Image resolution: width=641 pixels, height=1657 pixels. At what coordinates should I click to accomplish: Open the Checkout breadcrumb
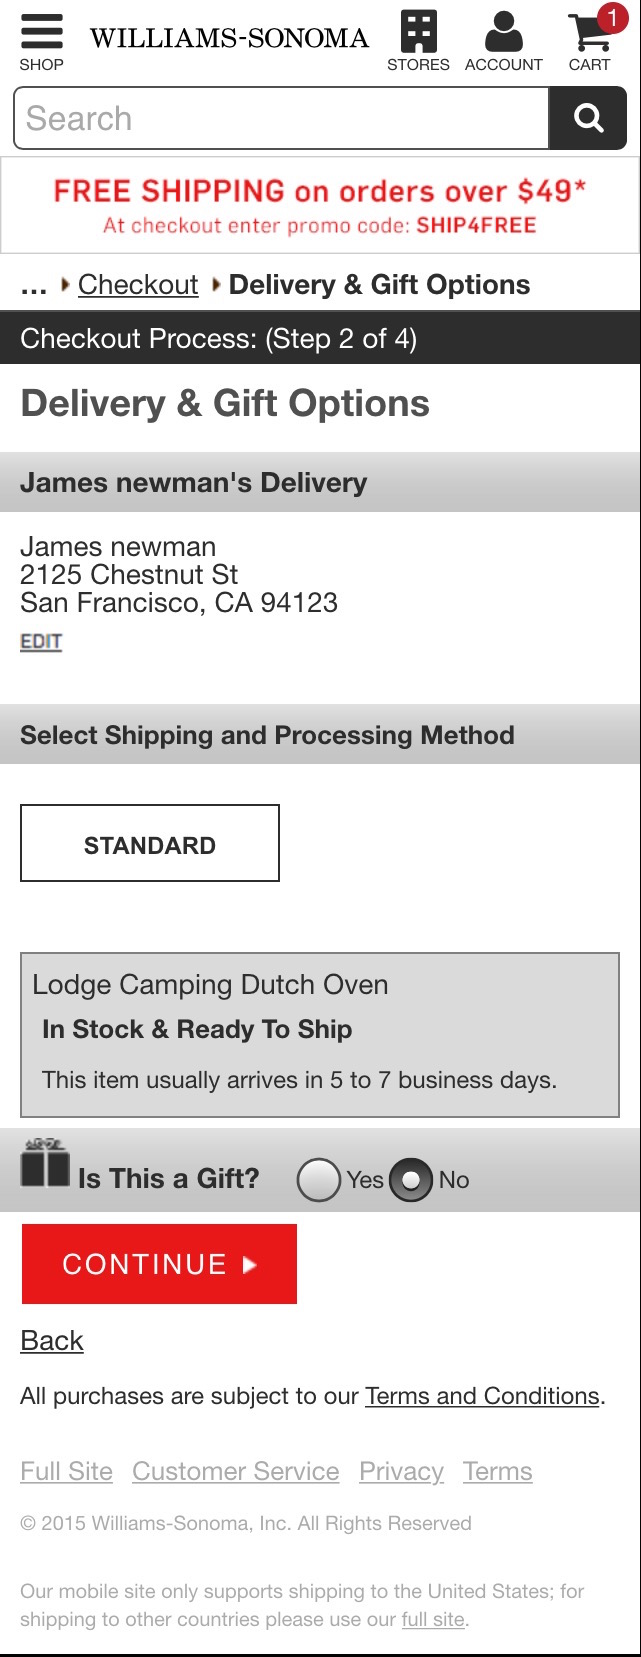tap(138, 285)
